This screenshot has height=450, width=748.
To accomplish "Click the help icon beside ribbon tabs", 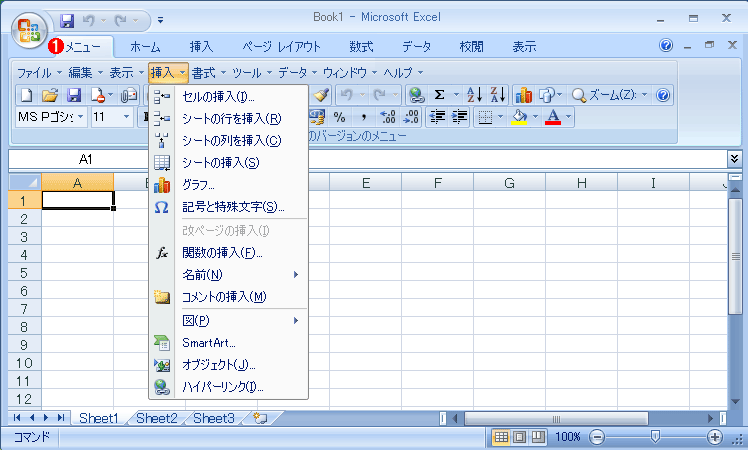I will point(666,45).
